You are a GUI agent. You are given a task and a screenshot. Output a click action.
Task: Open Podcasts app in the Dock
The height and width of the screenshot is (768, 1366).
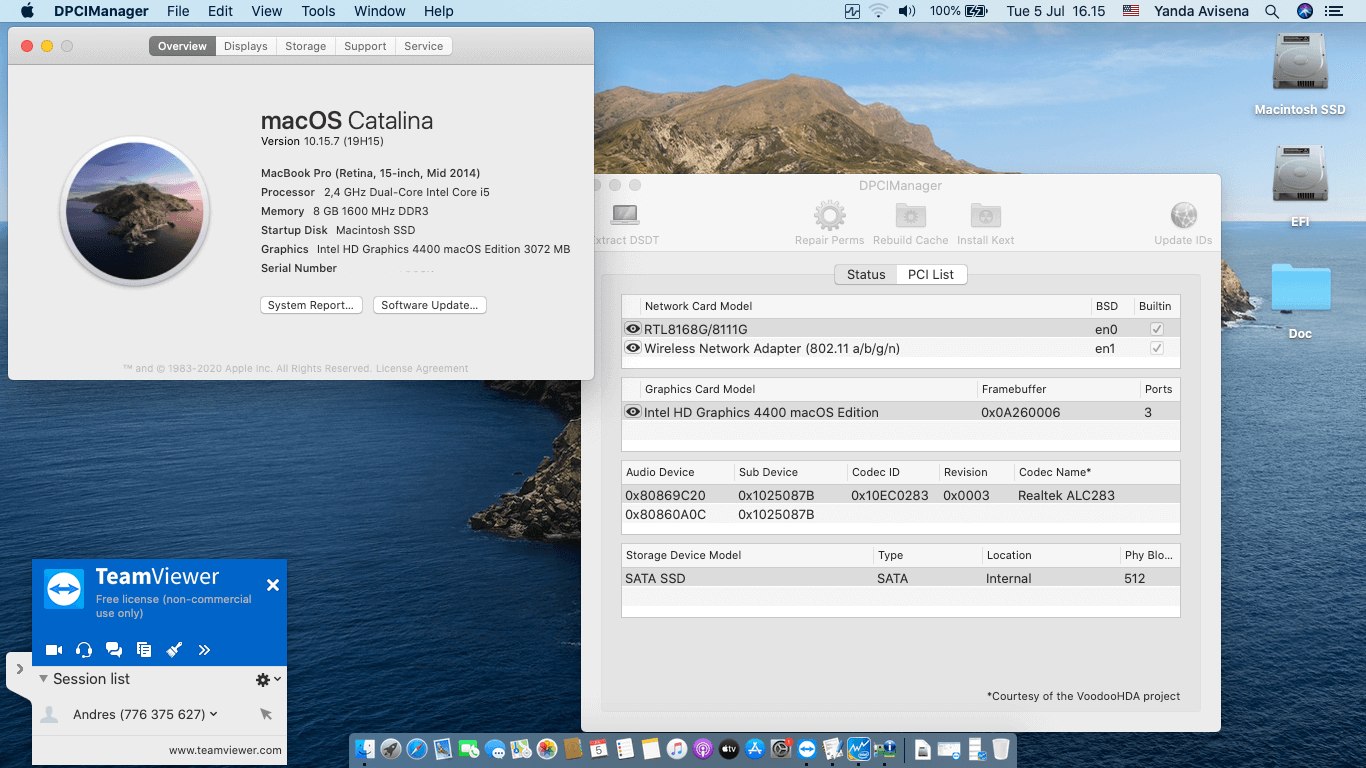click(x=702, y=748)
